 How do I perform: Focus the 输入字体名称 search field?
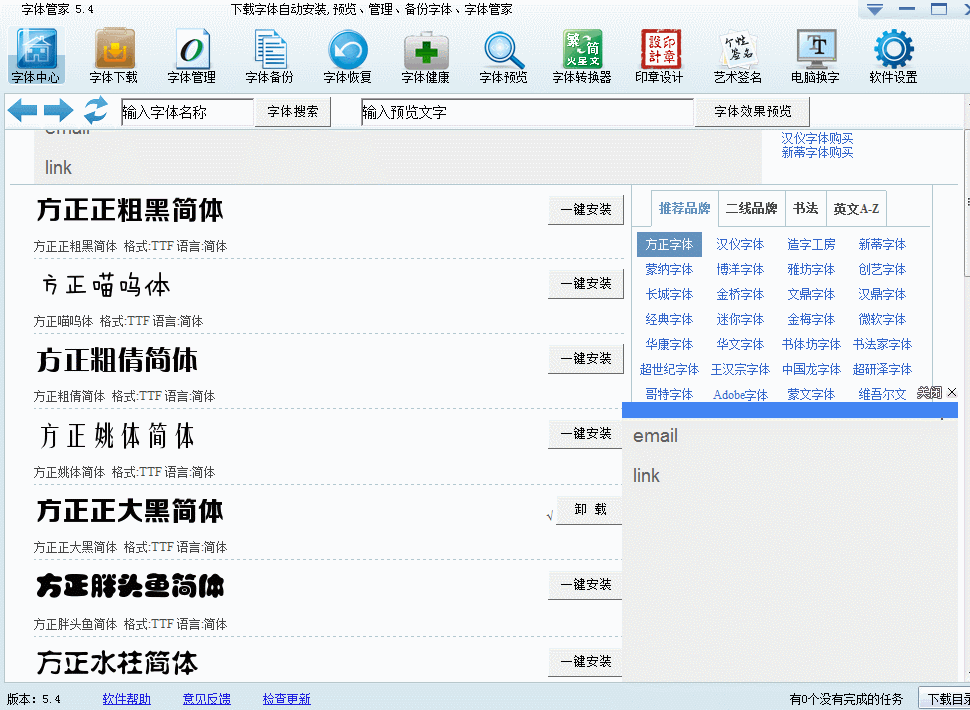[187, 112]
